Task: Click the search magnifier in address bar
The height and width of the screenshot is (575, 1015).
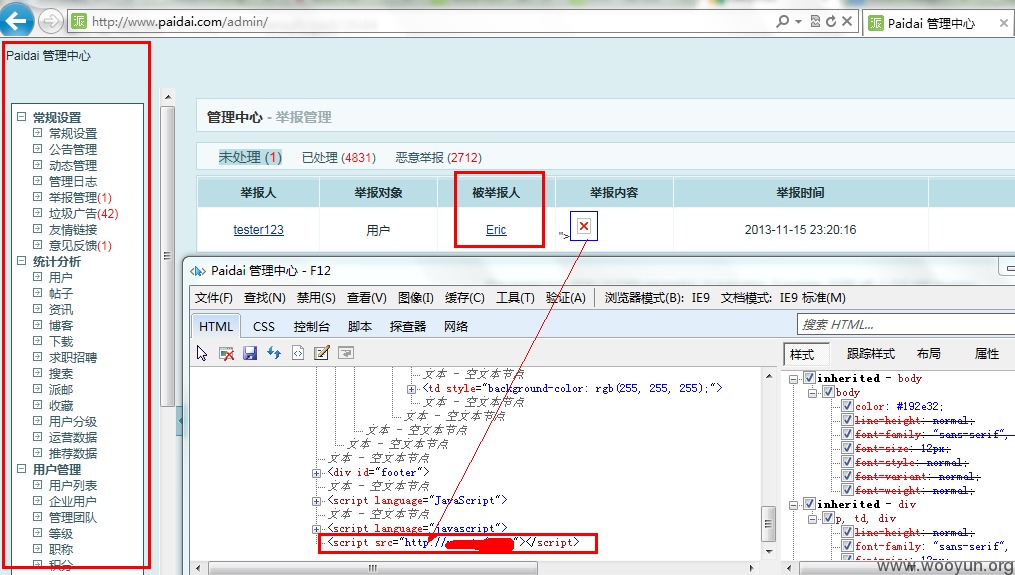Action: click(783, 21)
